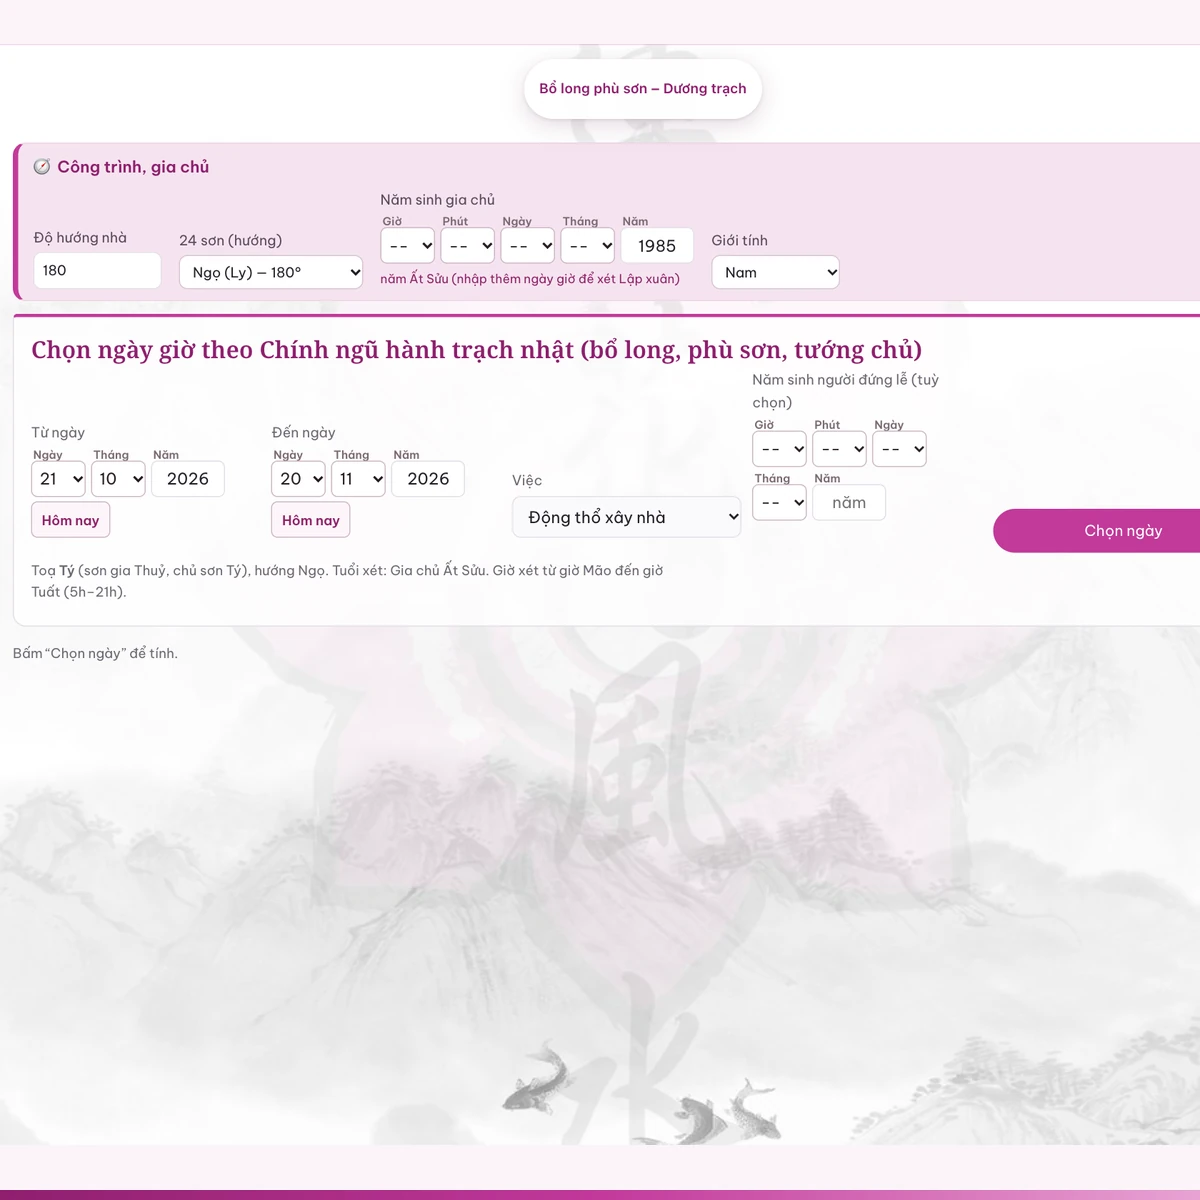Open the người đứng lễ Giờ dropdown

779,449
